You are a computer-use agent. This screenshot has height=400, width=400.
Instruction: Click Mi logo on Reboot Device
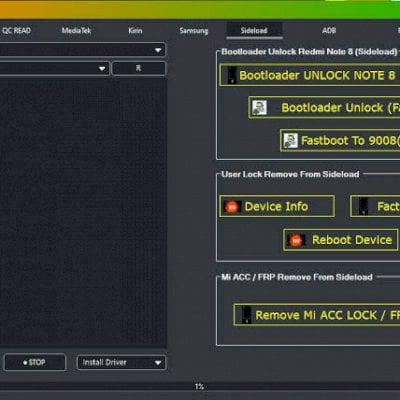(296, 240)
